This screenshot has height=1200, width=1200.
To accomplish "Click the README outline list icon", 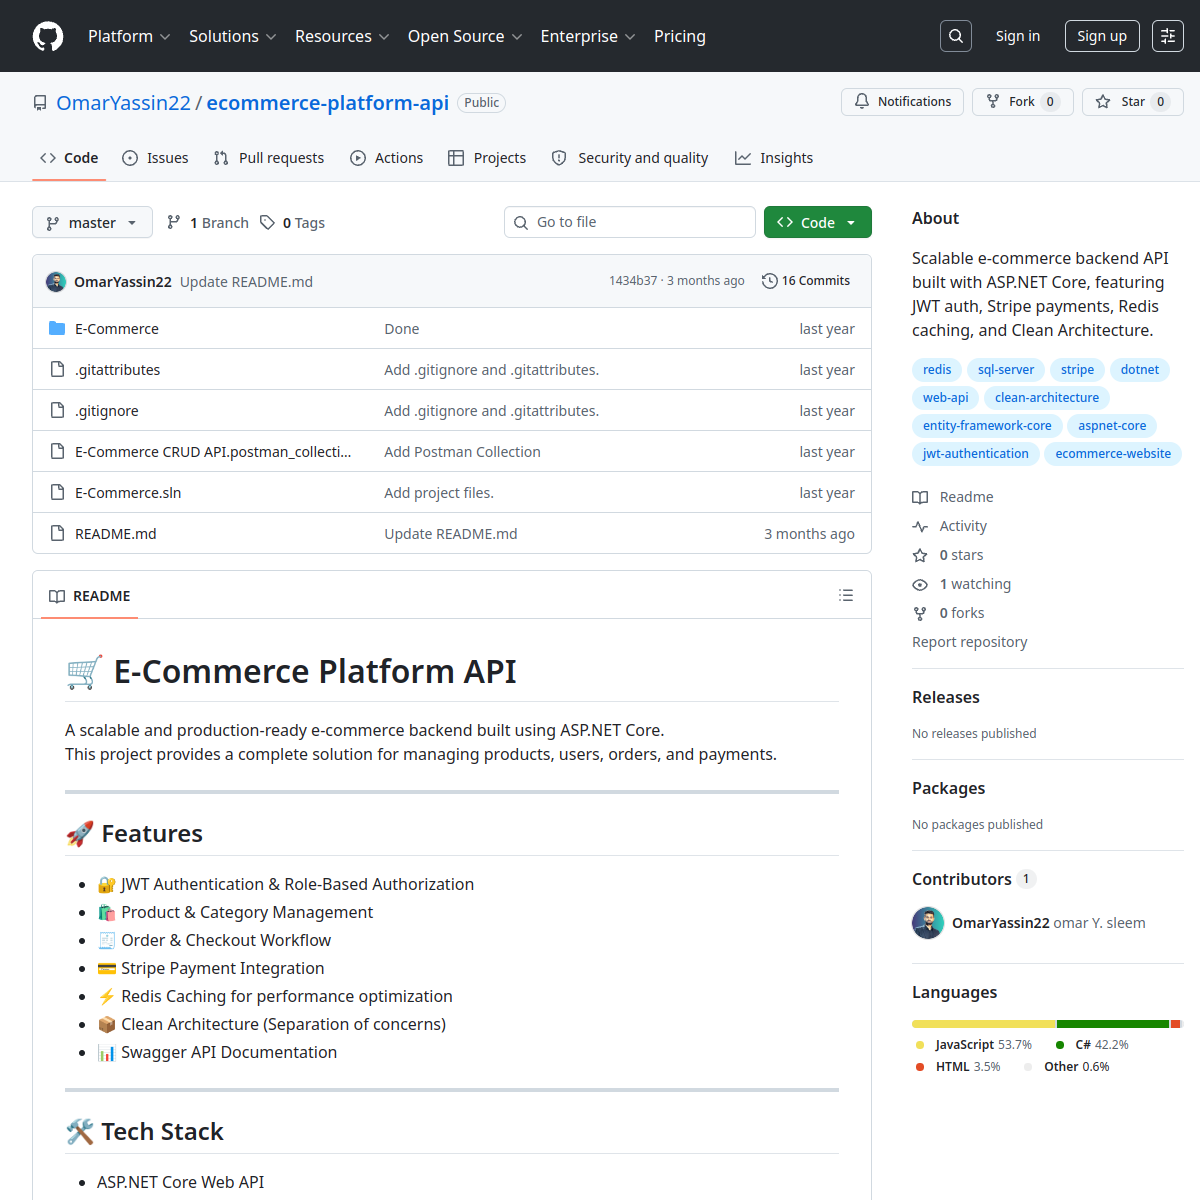I will 846,595.
